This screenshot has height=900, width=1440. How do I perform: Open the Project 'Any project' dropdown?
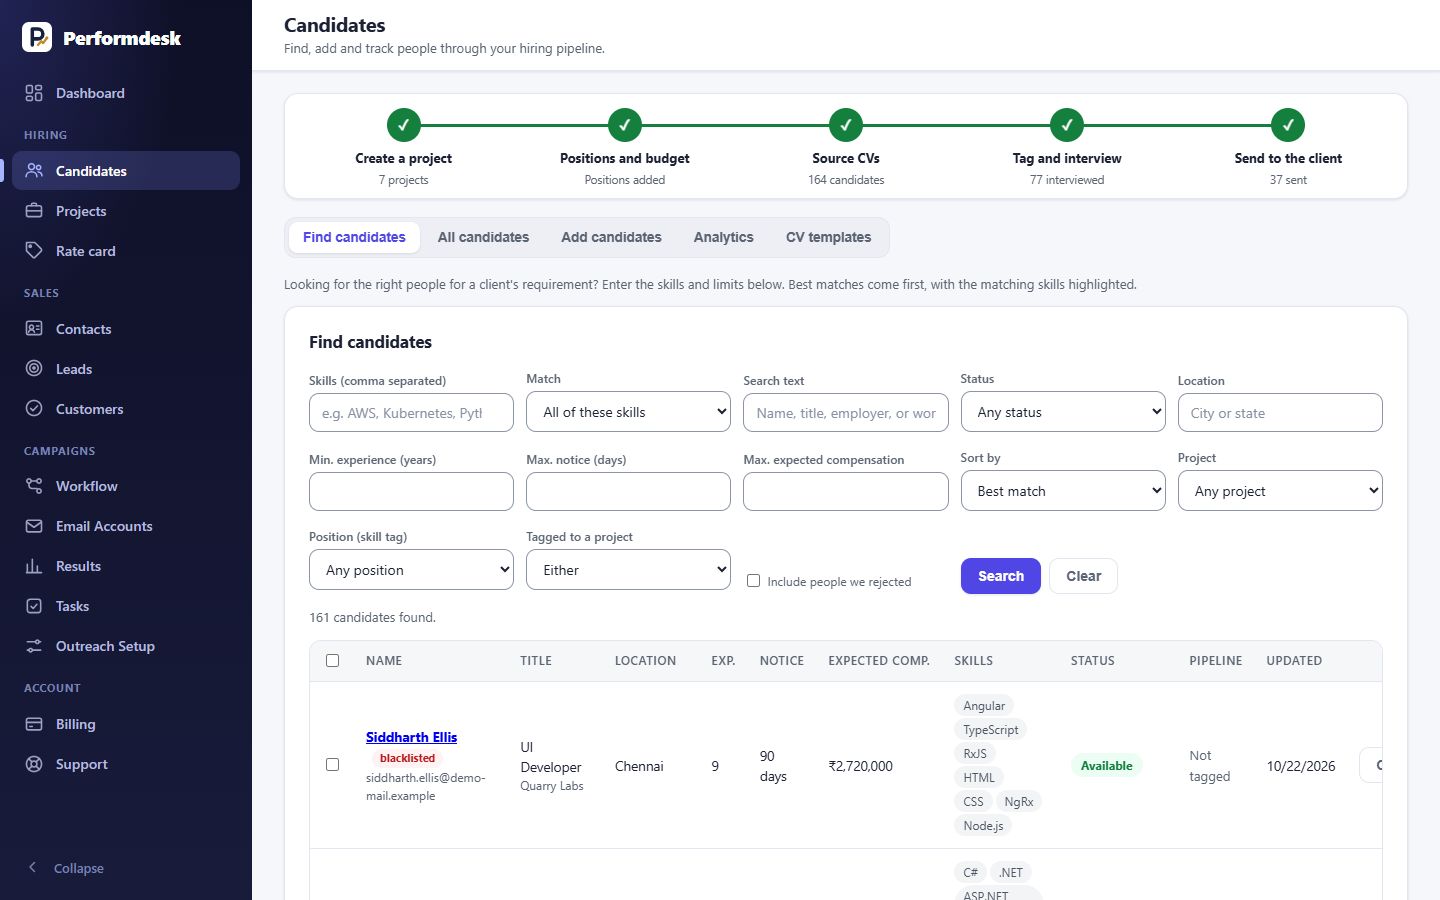[1280, 491]
